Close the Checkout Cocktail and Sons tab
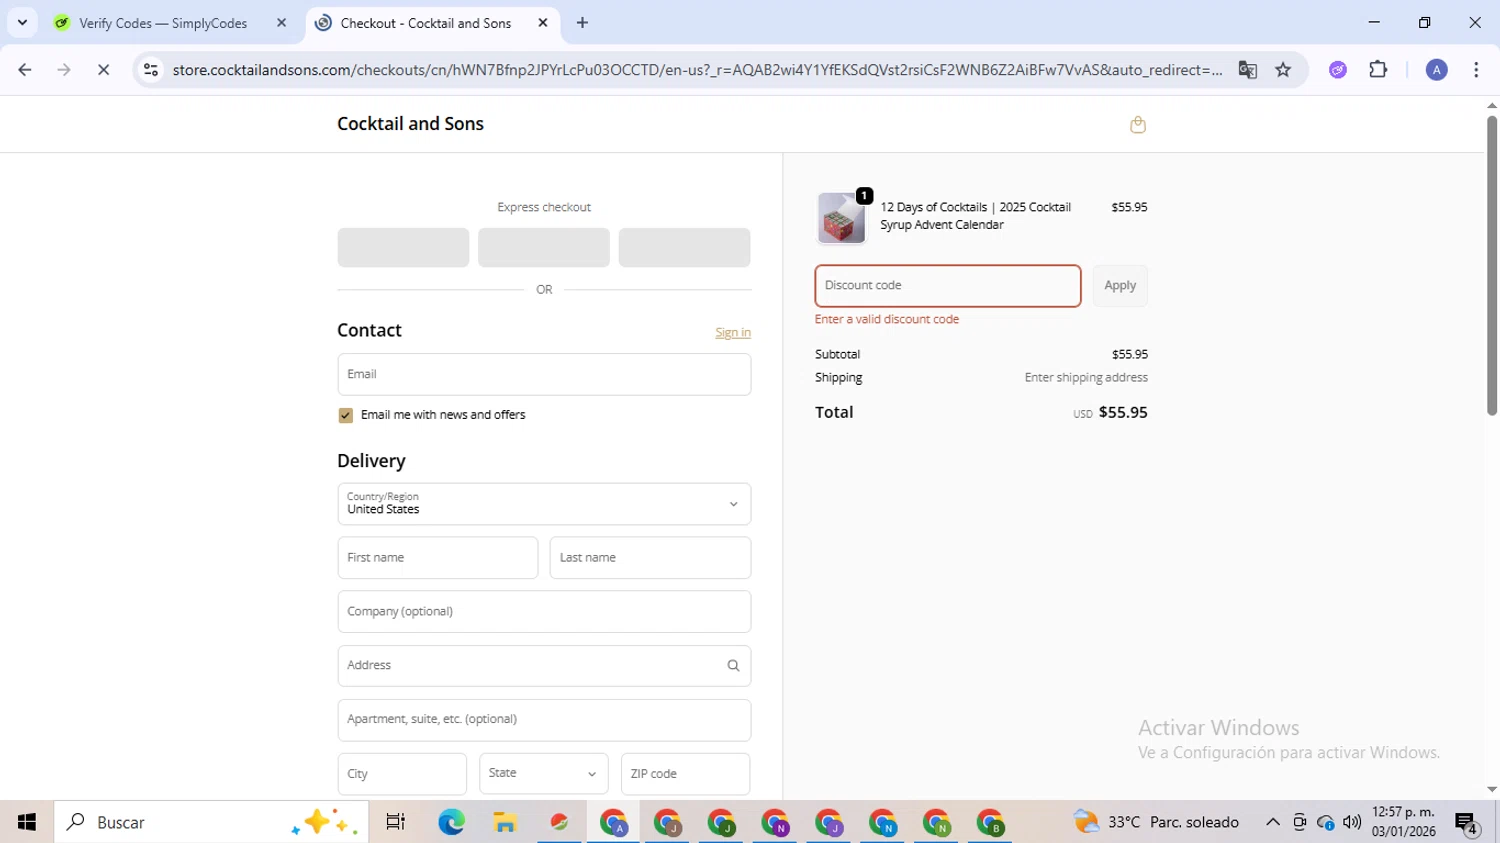The height and width of the screenshot is (843, 1500). pyautogui.click(x=543, y=23)
